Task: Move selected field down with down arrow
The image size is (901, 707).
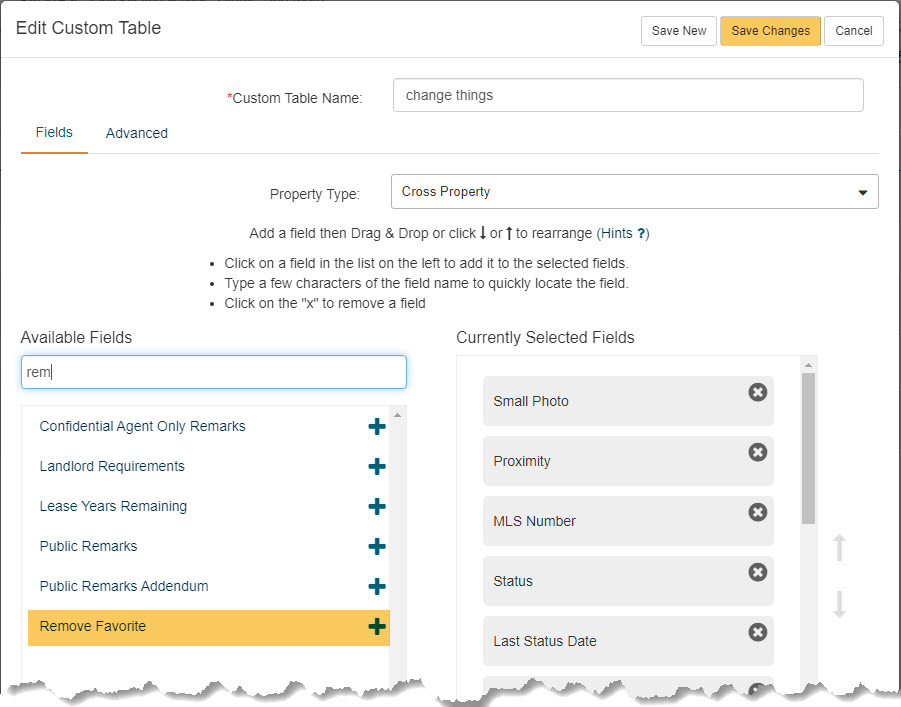Action: pos(839,604)
